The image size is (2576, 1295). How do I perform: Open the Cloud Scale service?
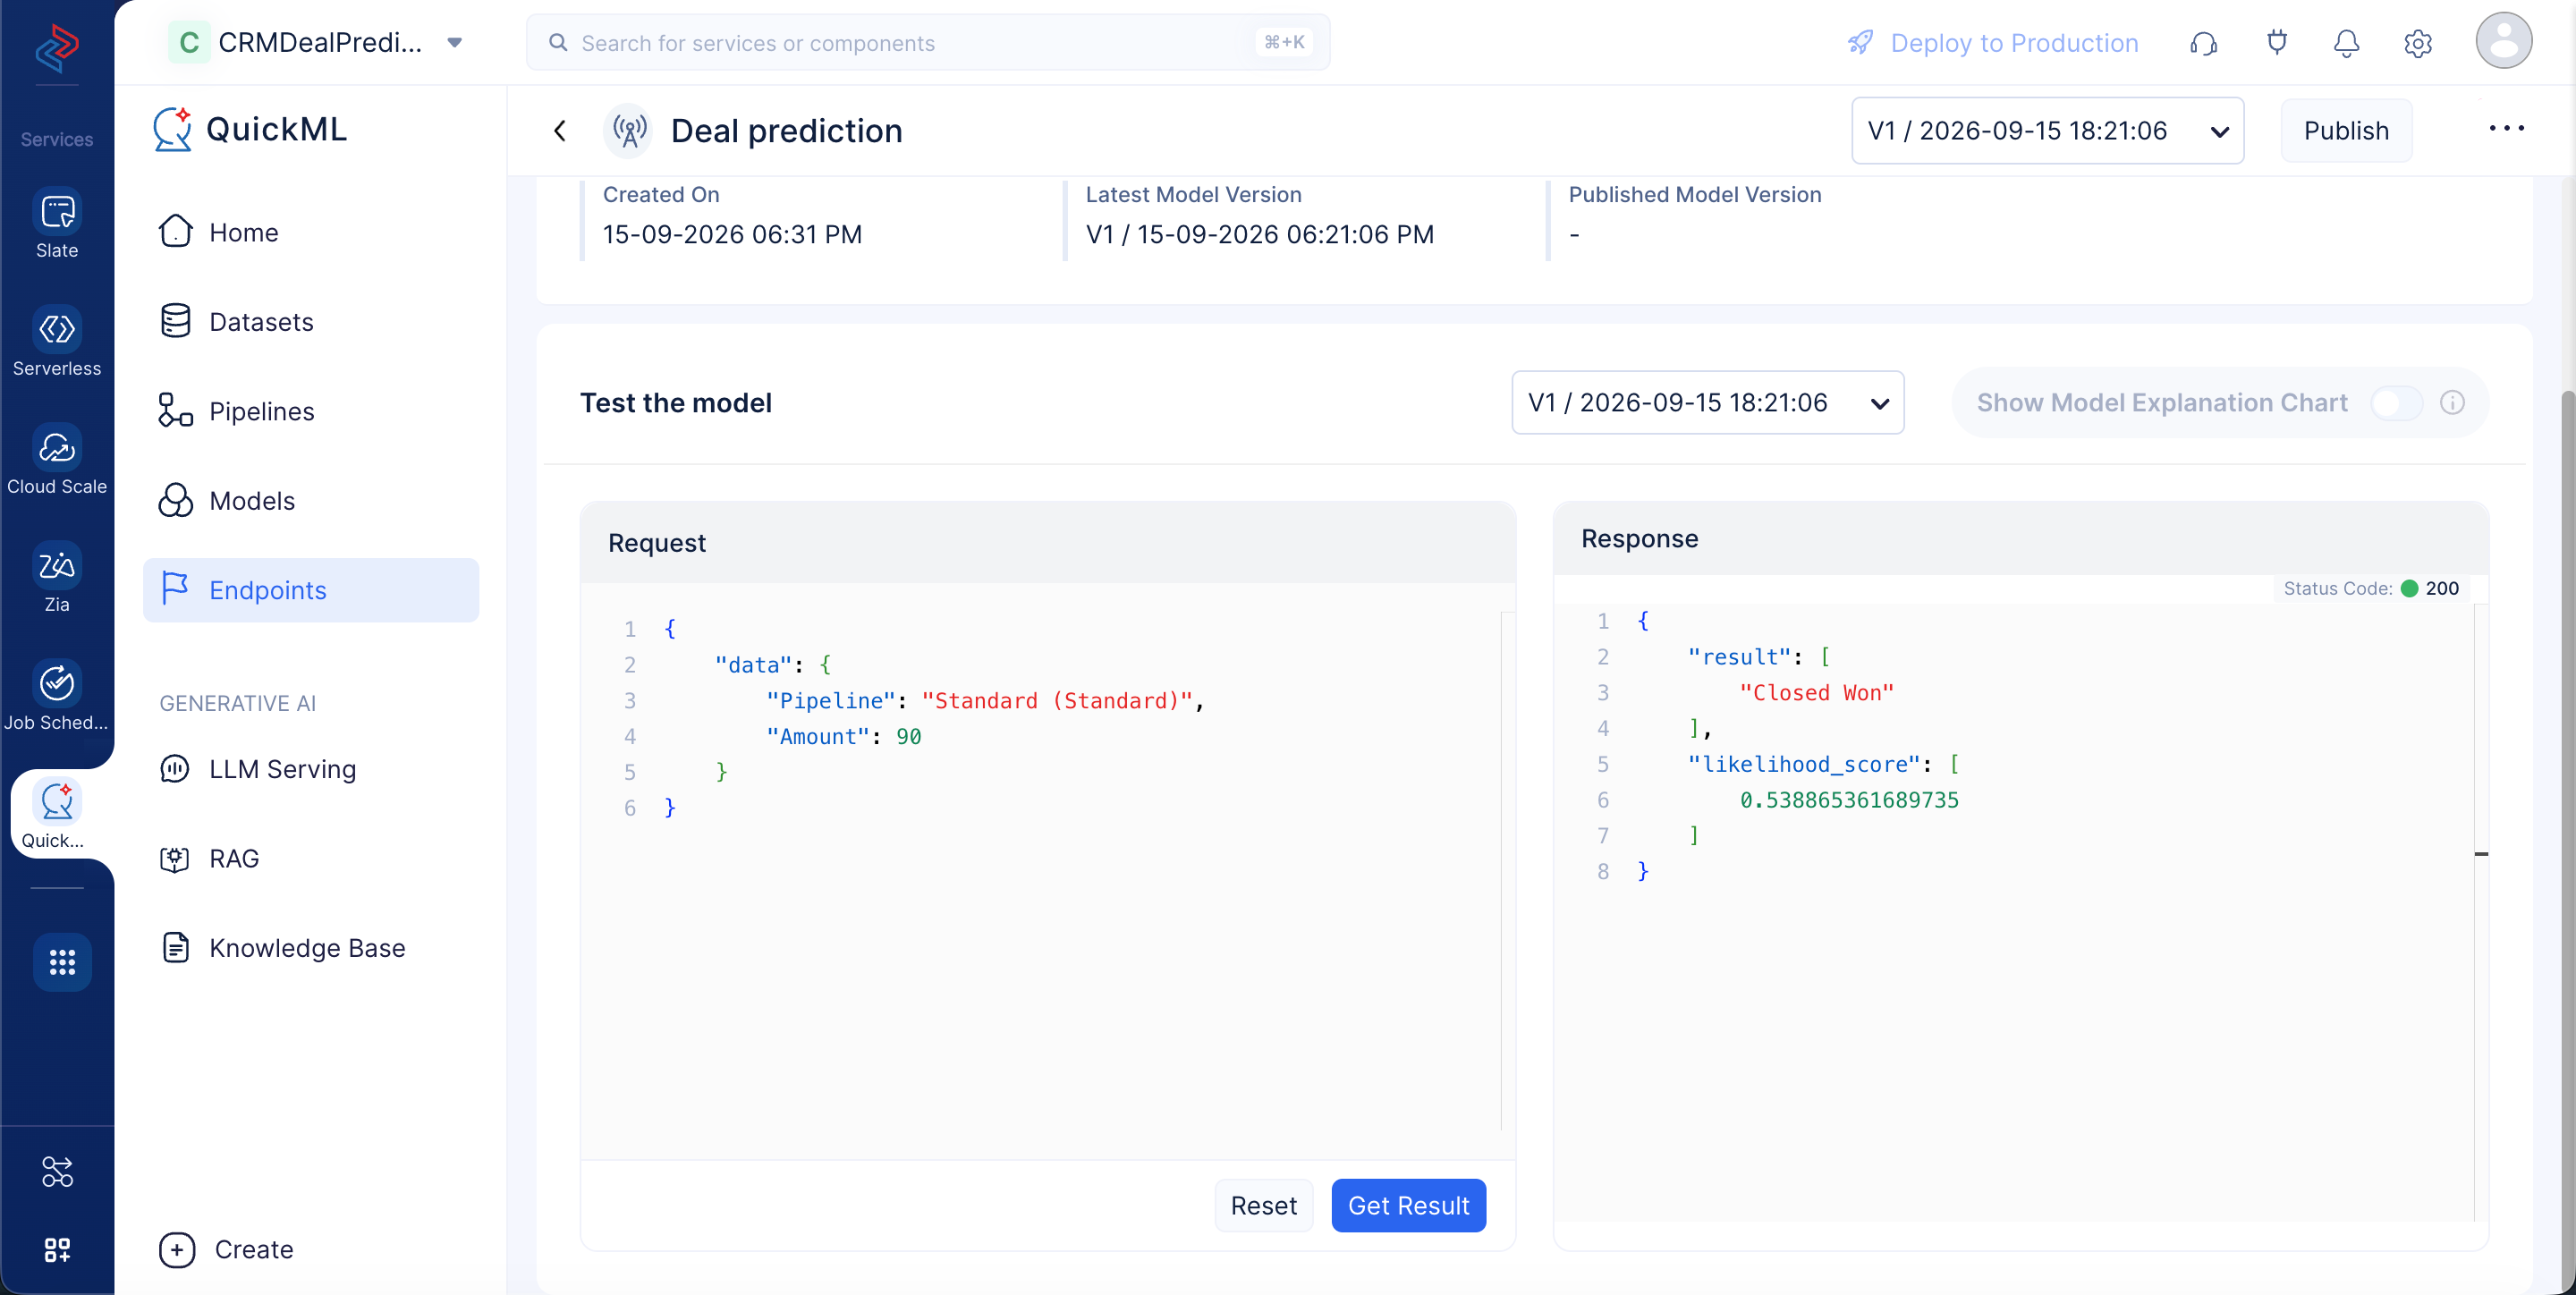point(57,459)
